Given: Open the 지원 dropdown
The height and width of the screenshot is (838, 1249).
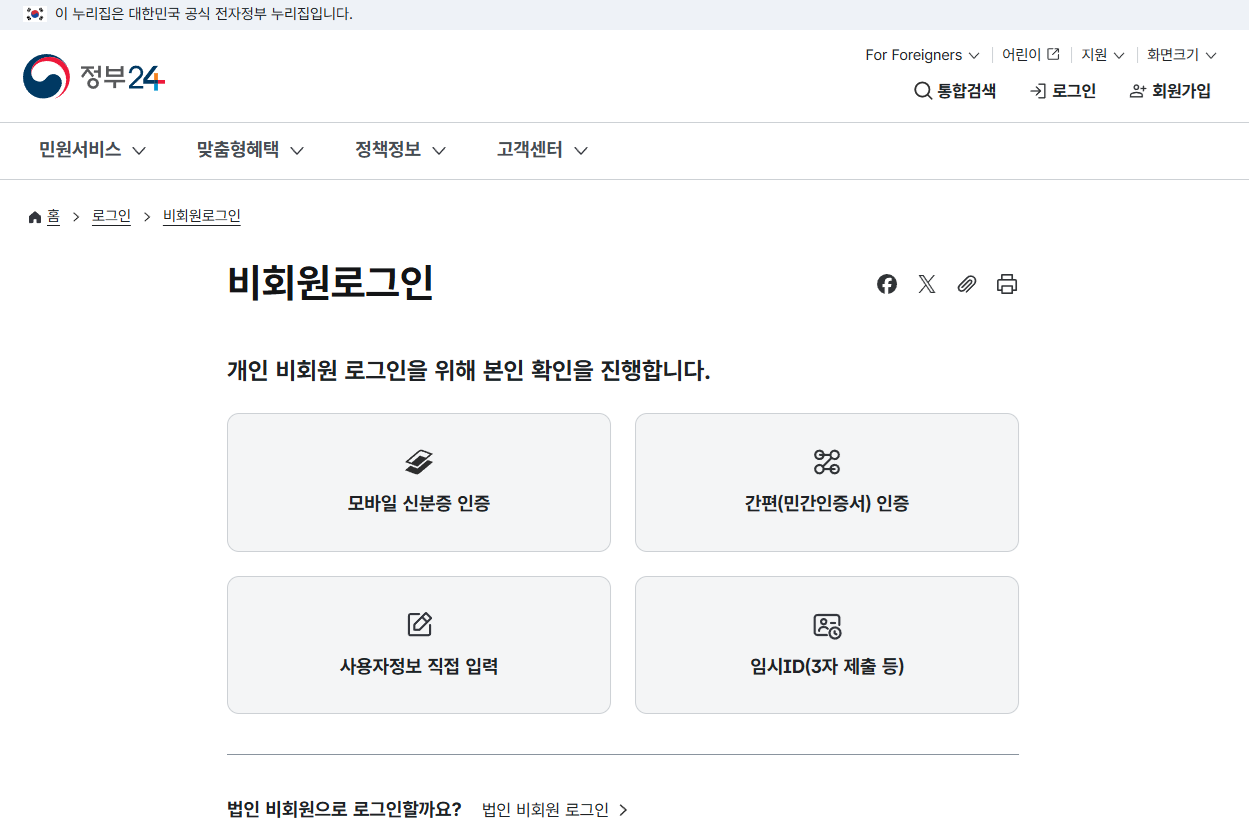Looking at the screenshot, I should 1101,55.
